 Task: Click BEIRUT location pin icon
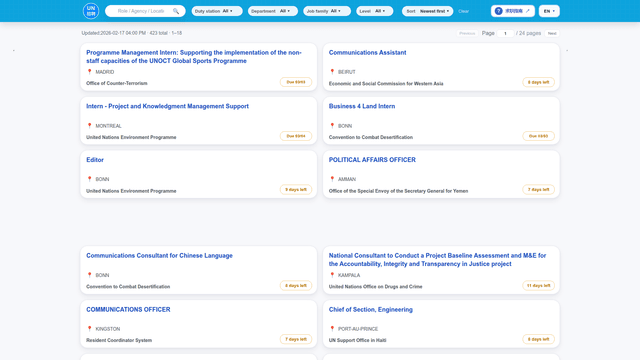[332, 72]
